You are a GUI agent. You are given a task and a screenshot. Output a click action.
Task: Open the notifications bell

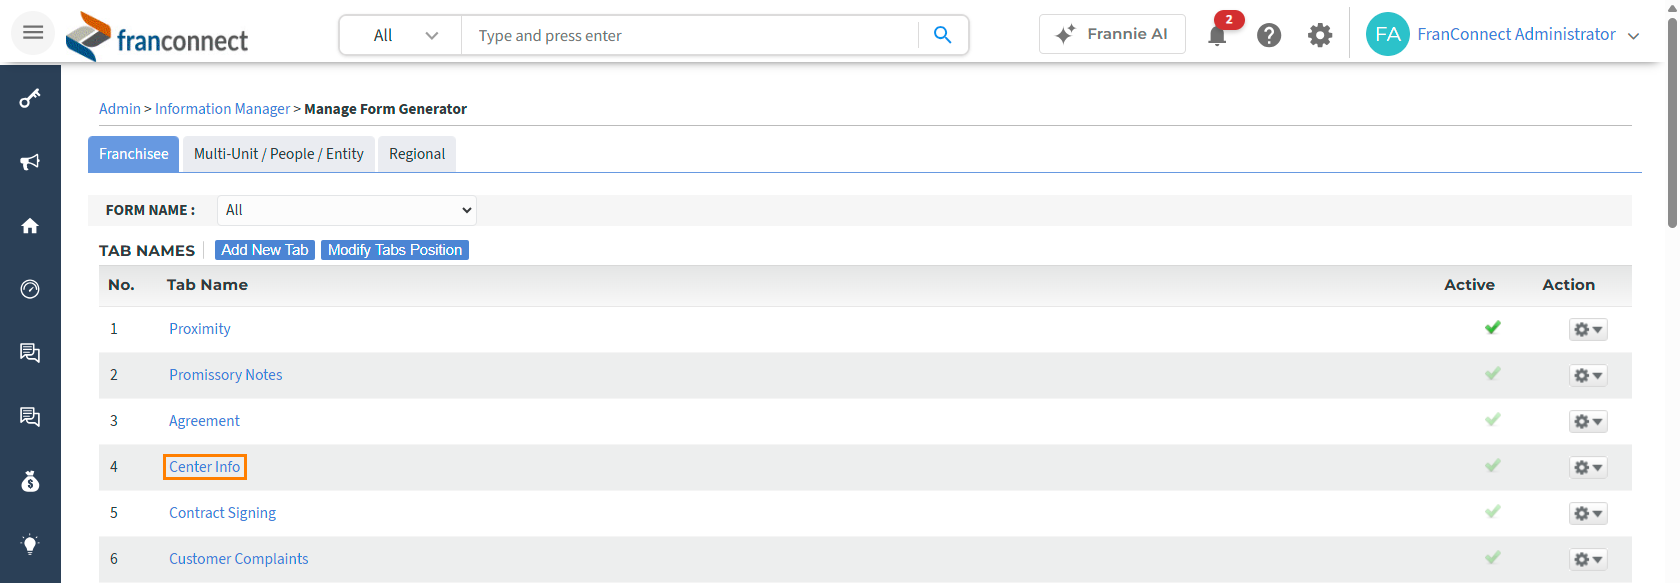pyautogui.click(x=1217, y=36)
